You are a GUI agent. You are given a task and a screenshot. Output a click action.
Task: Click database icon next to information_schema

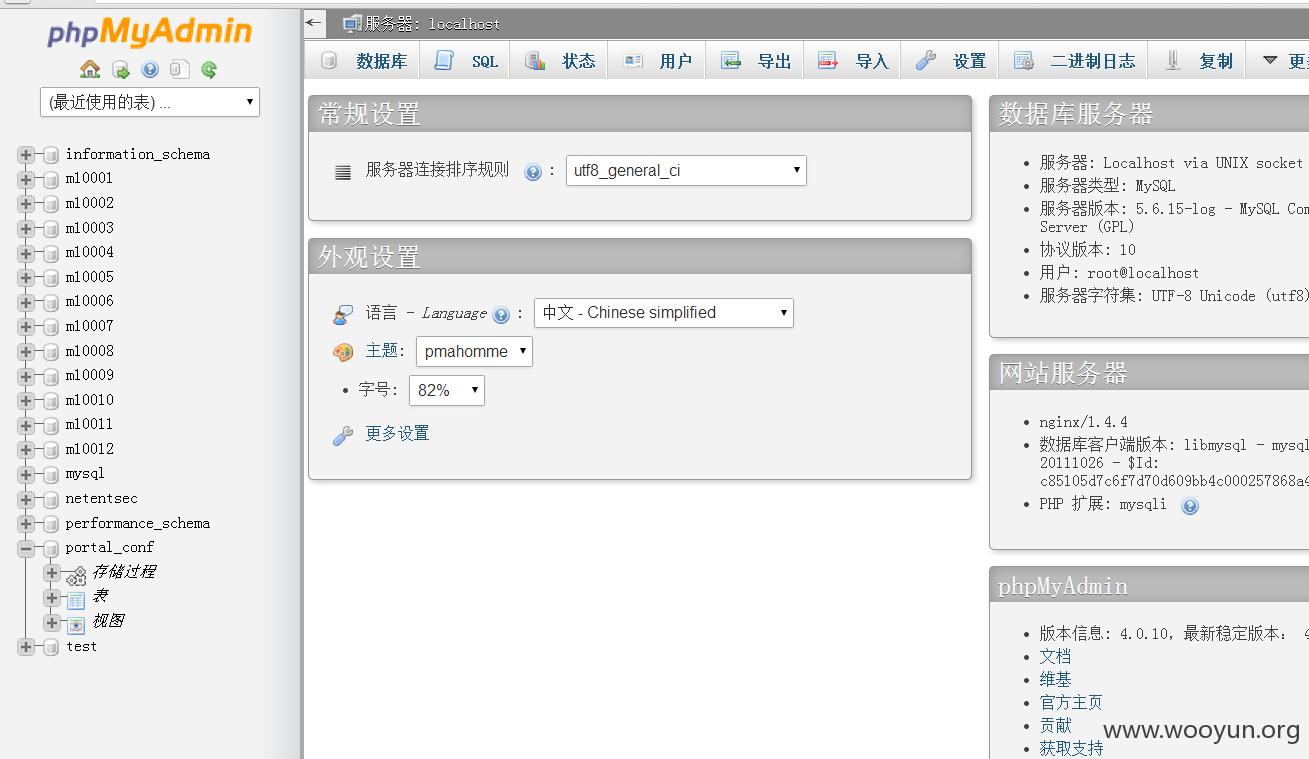coord(51,155)
